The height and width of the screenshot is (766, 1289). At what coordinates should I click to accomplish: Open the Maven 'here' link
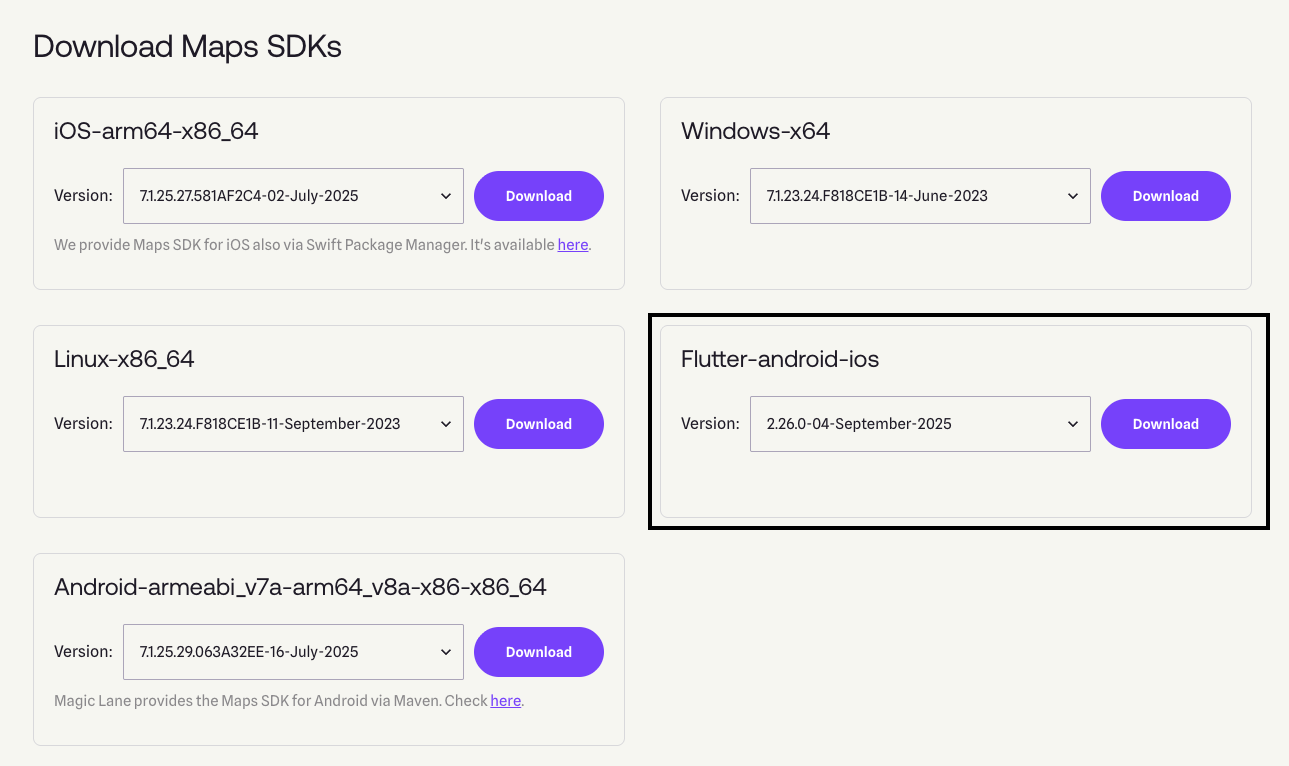click(505, 701)
